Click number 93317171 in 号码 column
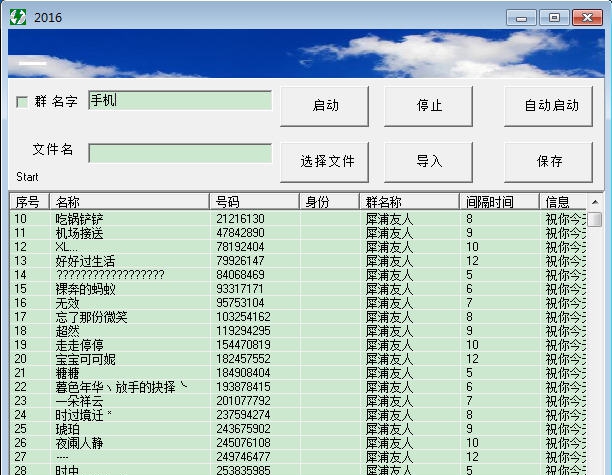 (x=240, y=289)
